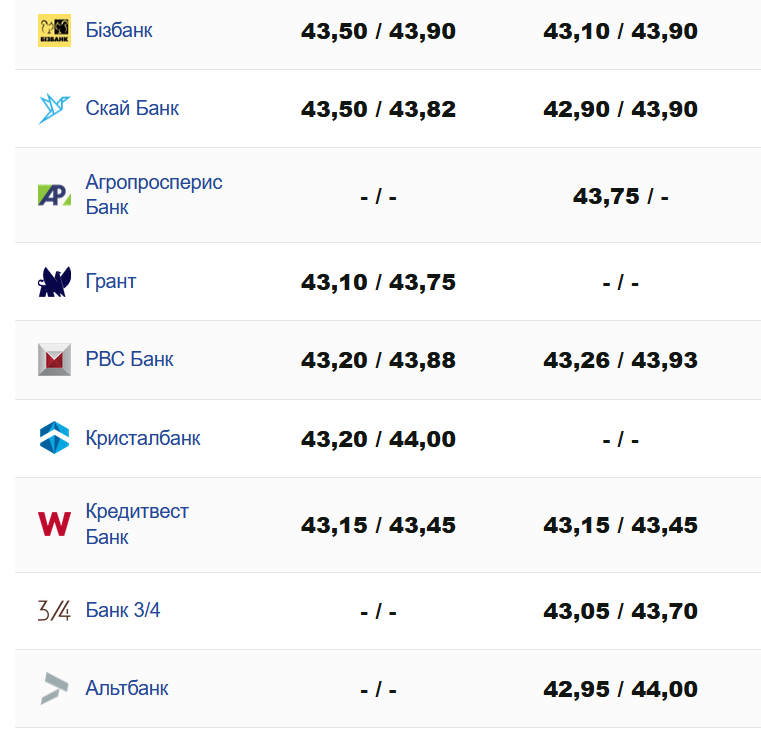
Task: Go to the Альтбанк page
Action: 127,688
